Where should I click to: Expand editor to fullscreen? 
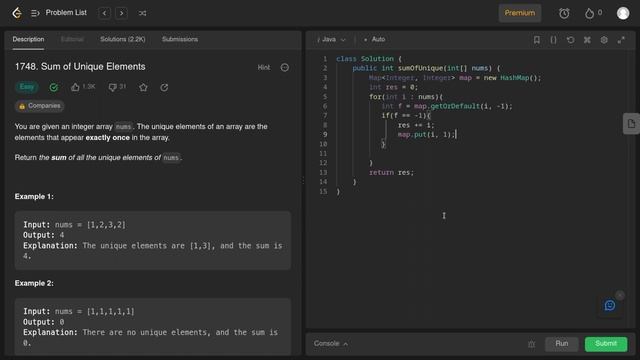621,40
